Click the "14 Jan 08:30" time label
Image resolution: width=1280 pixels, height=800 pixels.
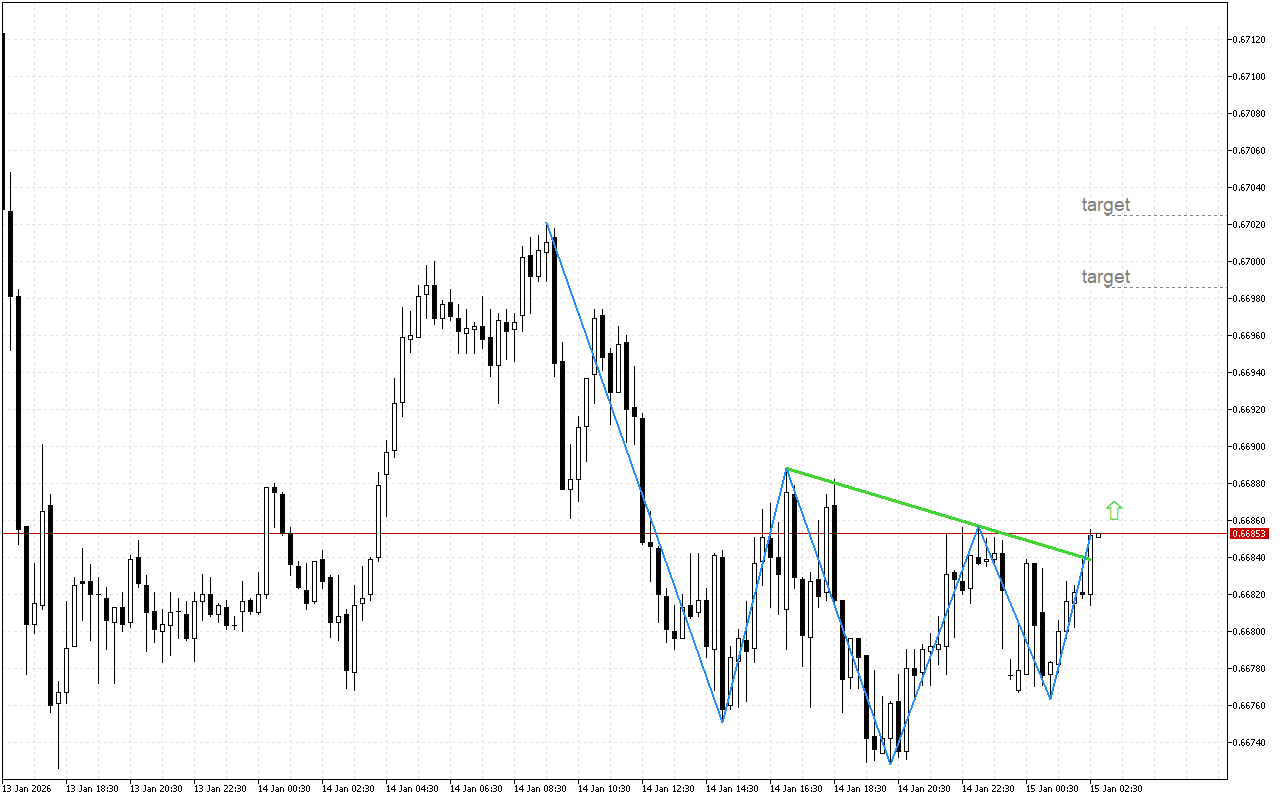540,789
